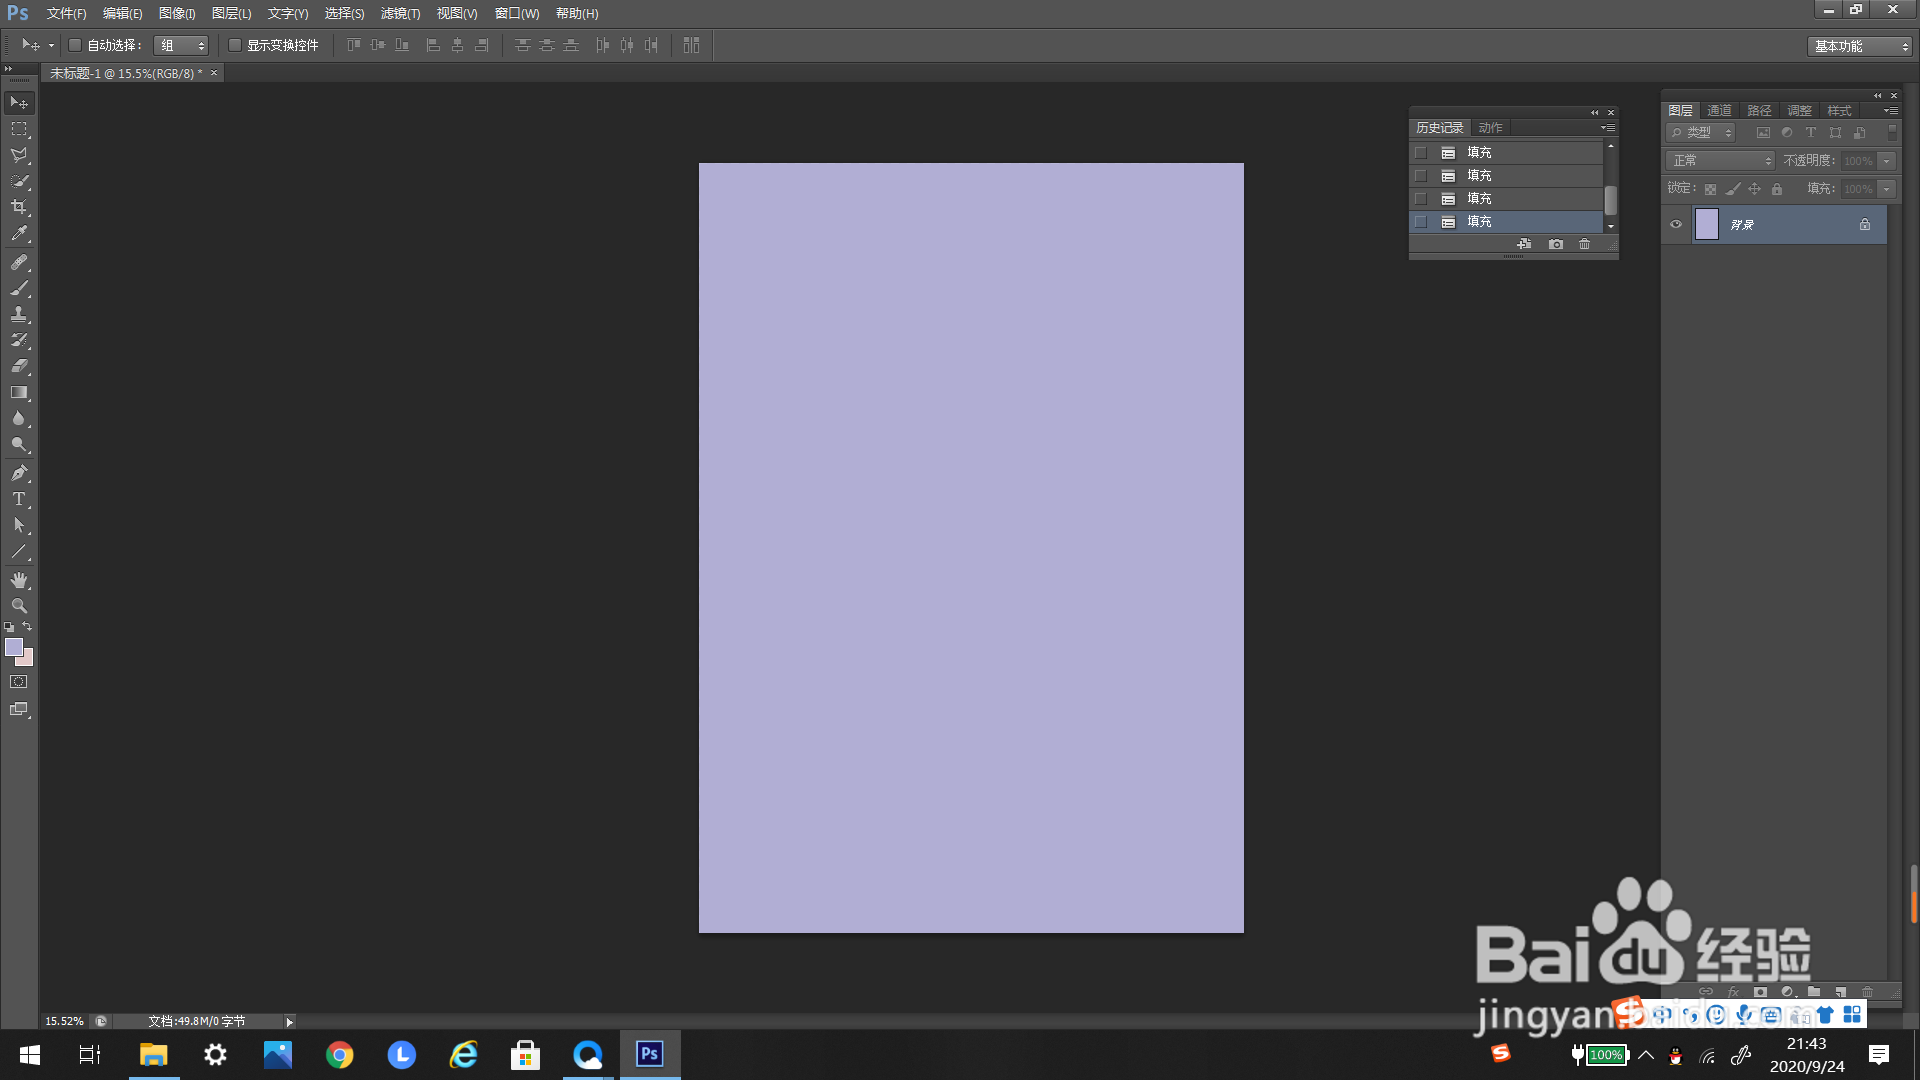Select the Pen tool
The width and height of the screenshot is (1920, 1080).
[19, 473]
